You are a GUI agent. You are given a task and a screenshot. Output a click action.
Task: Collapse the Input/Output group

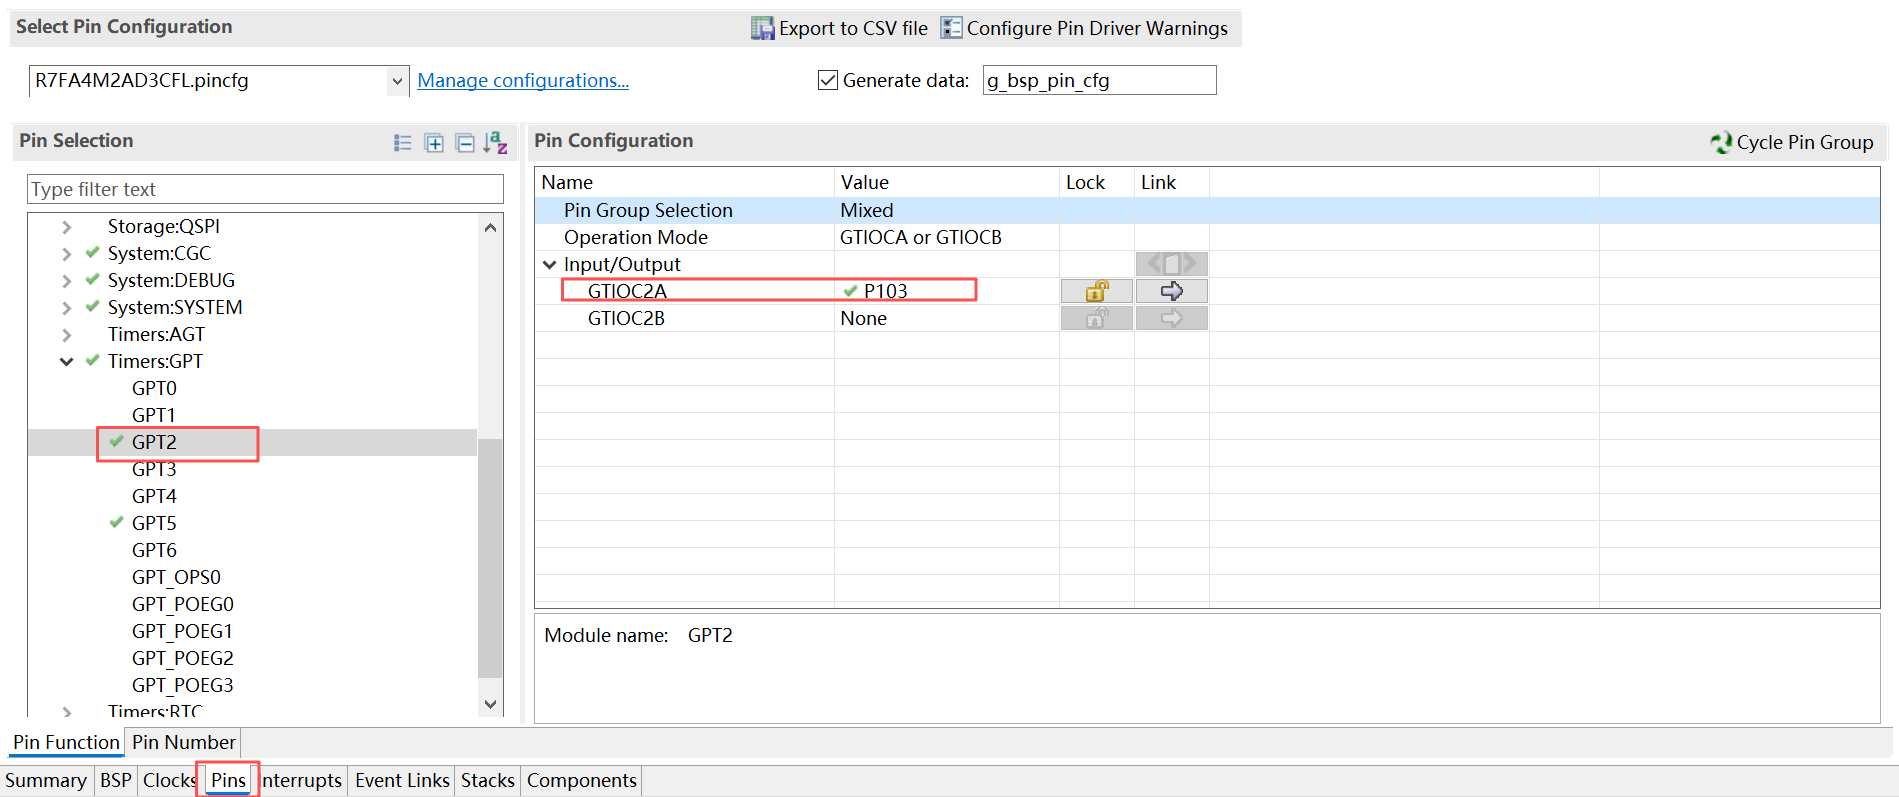tap(550, 265)
